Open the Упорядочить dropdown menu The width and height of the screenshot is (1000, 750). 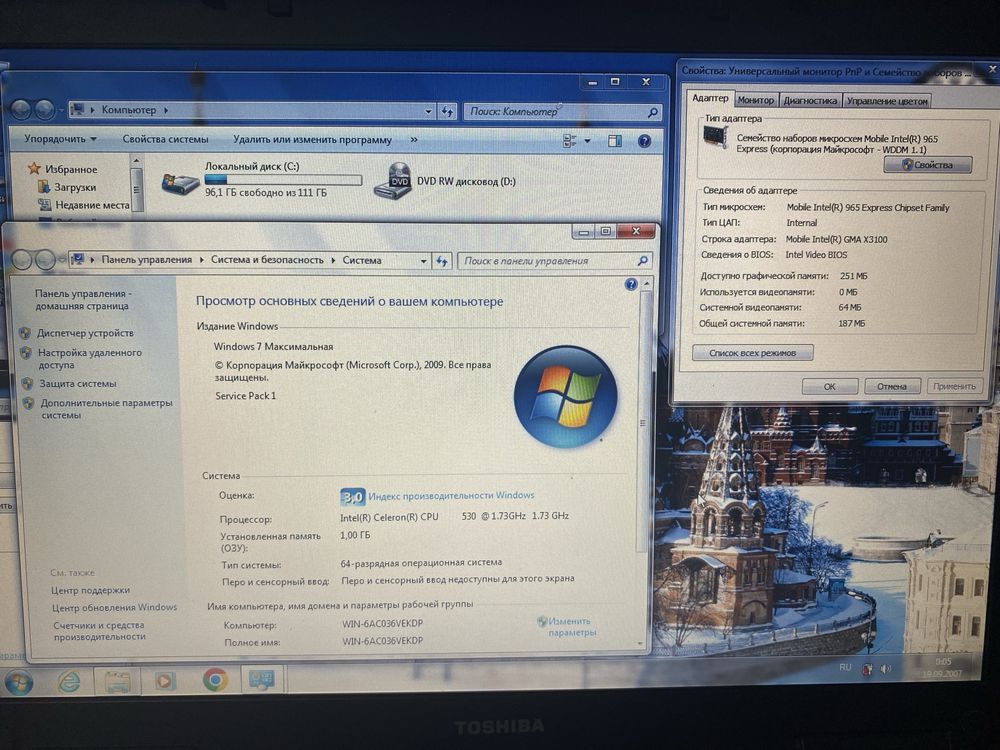coord(60,138)
